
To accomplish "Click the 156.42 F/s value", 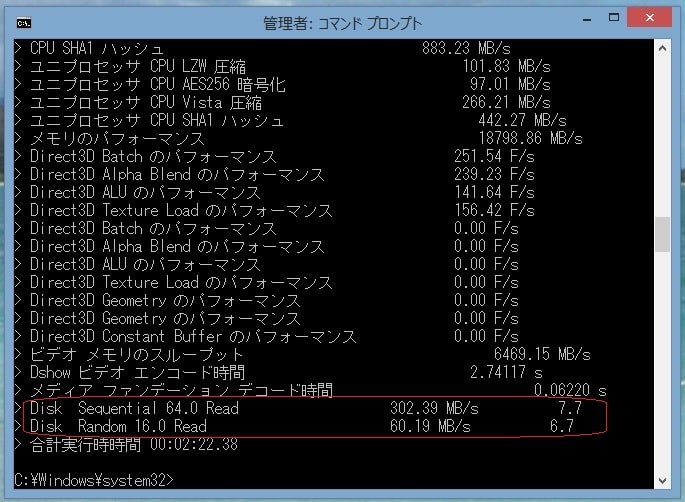I will click(494, 210).
